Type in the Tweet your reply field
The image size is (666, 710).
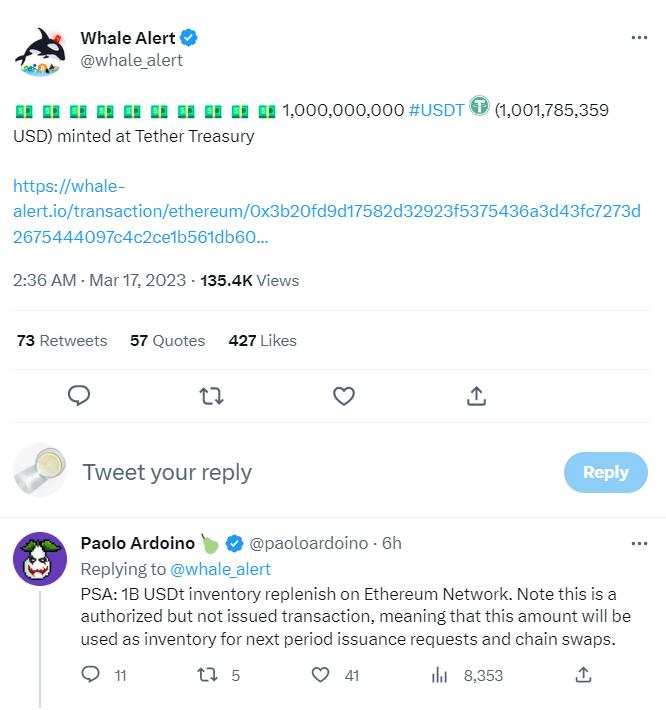(x=300, y=472)
